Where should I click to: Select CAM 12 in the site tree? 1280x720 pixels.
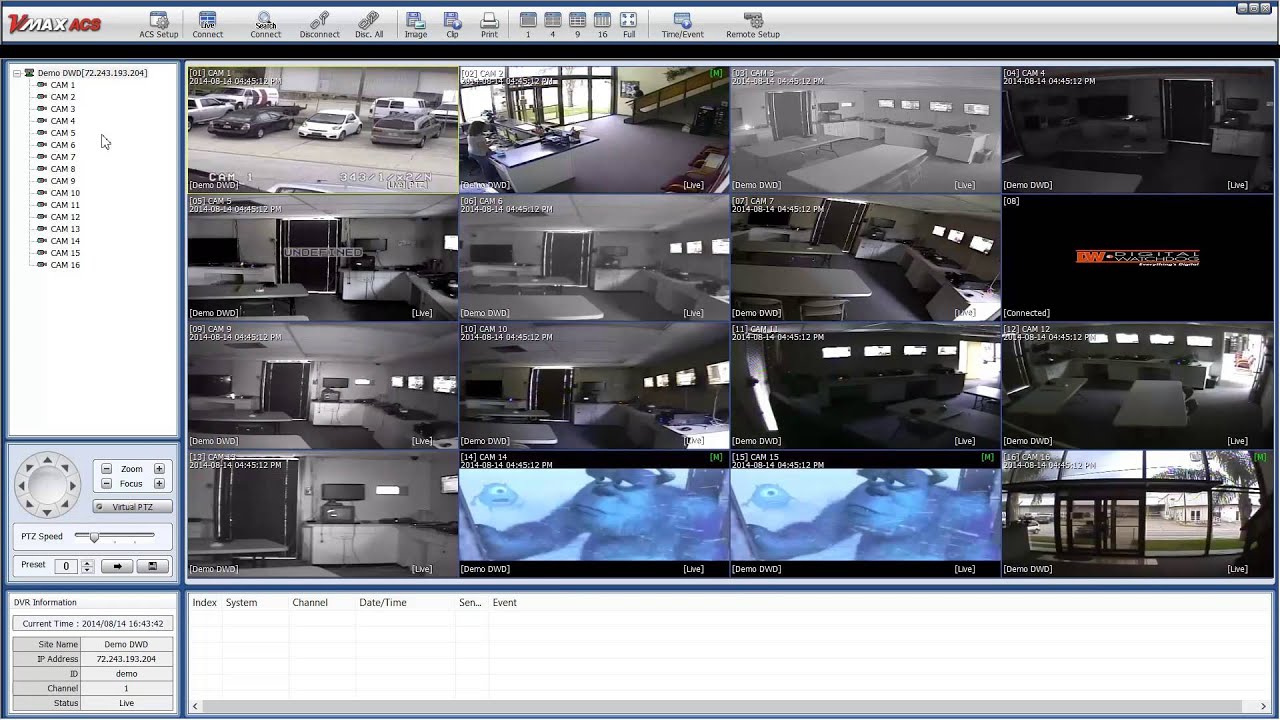coord(65,217)
